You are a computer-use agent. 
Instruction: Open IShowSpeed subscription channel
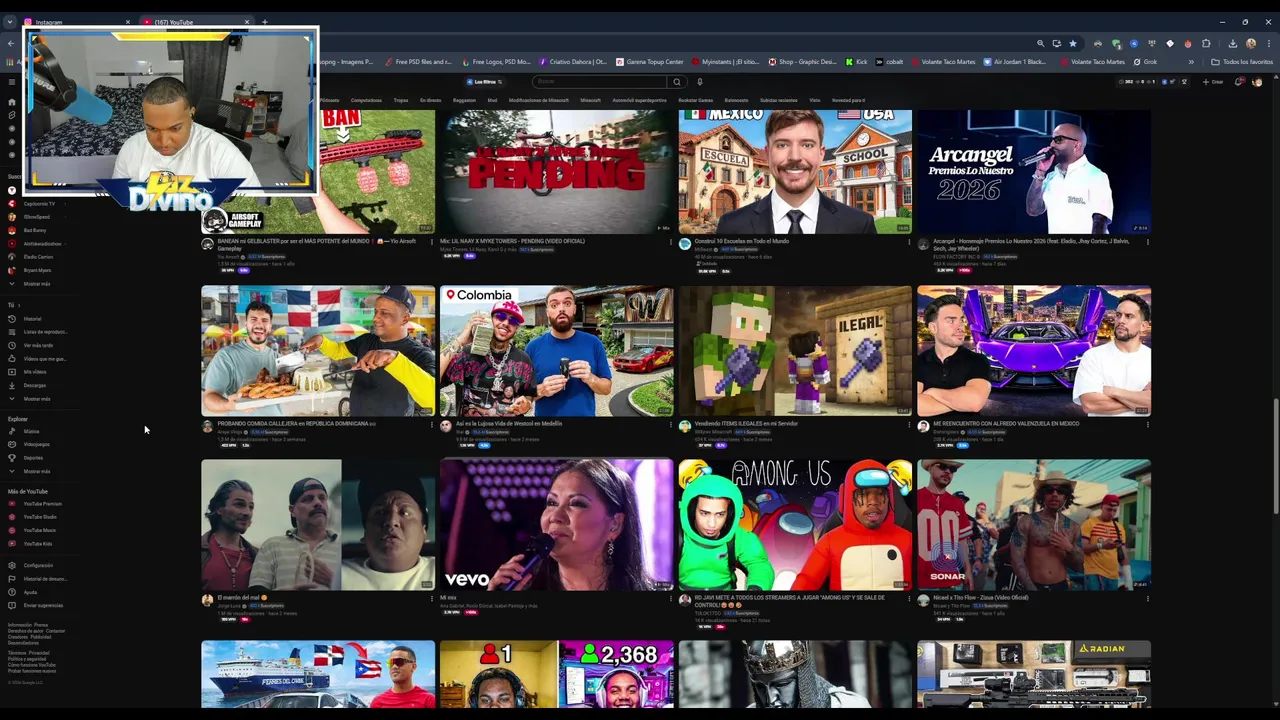(36, 217)
